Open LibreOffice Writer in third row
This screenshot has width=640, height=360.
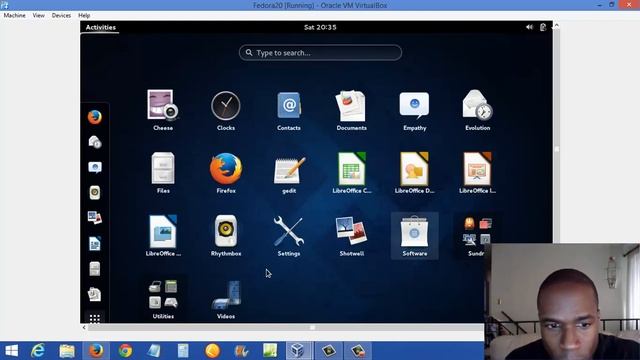[x=163, y=236]
